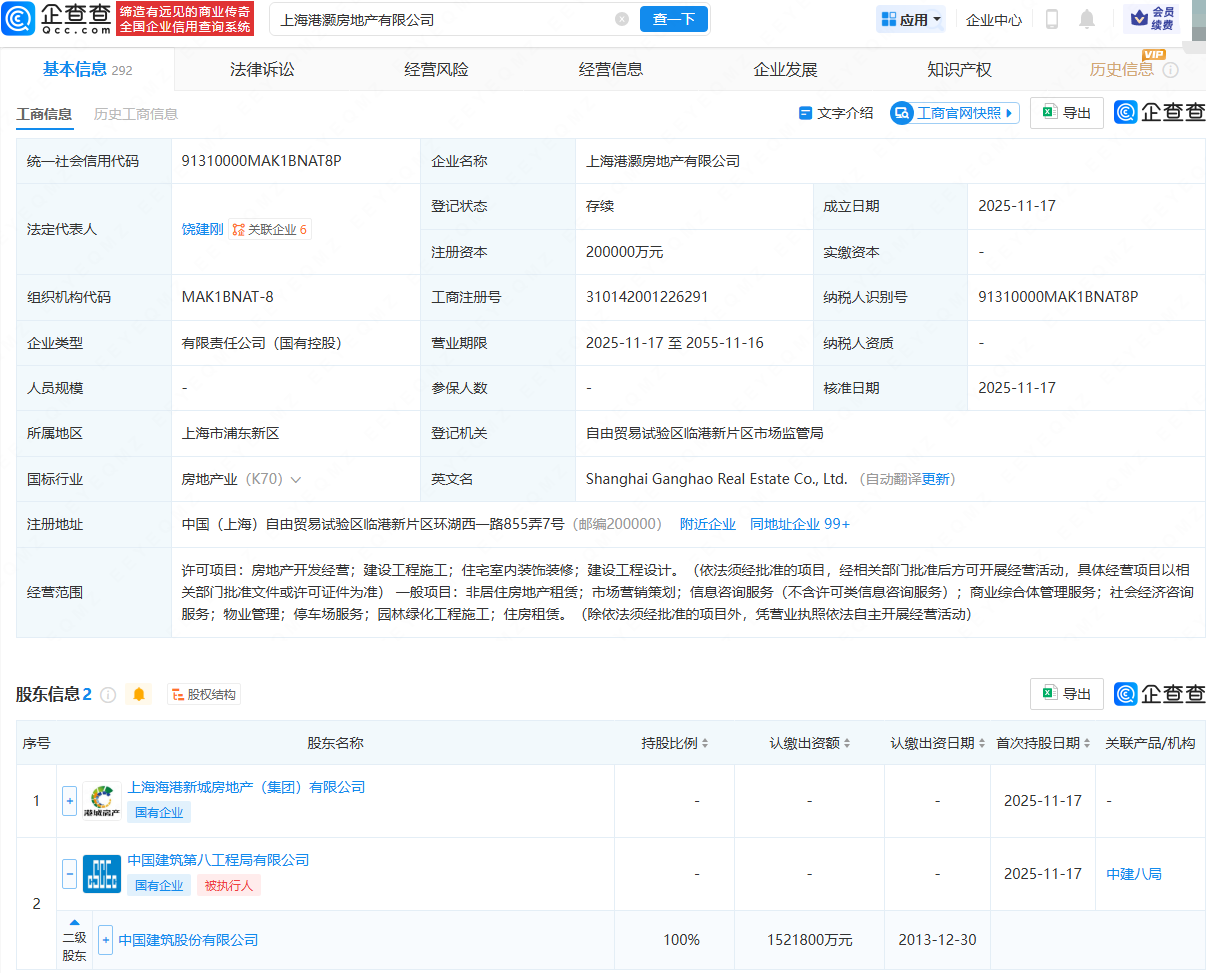The height and width of the screenshot is (973, 1206).
Task: Click the 查一下 search button
Action: 673,18
